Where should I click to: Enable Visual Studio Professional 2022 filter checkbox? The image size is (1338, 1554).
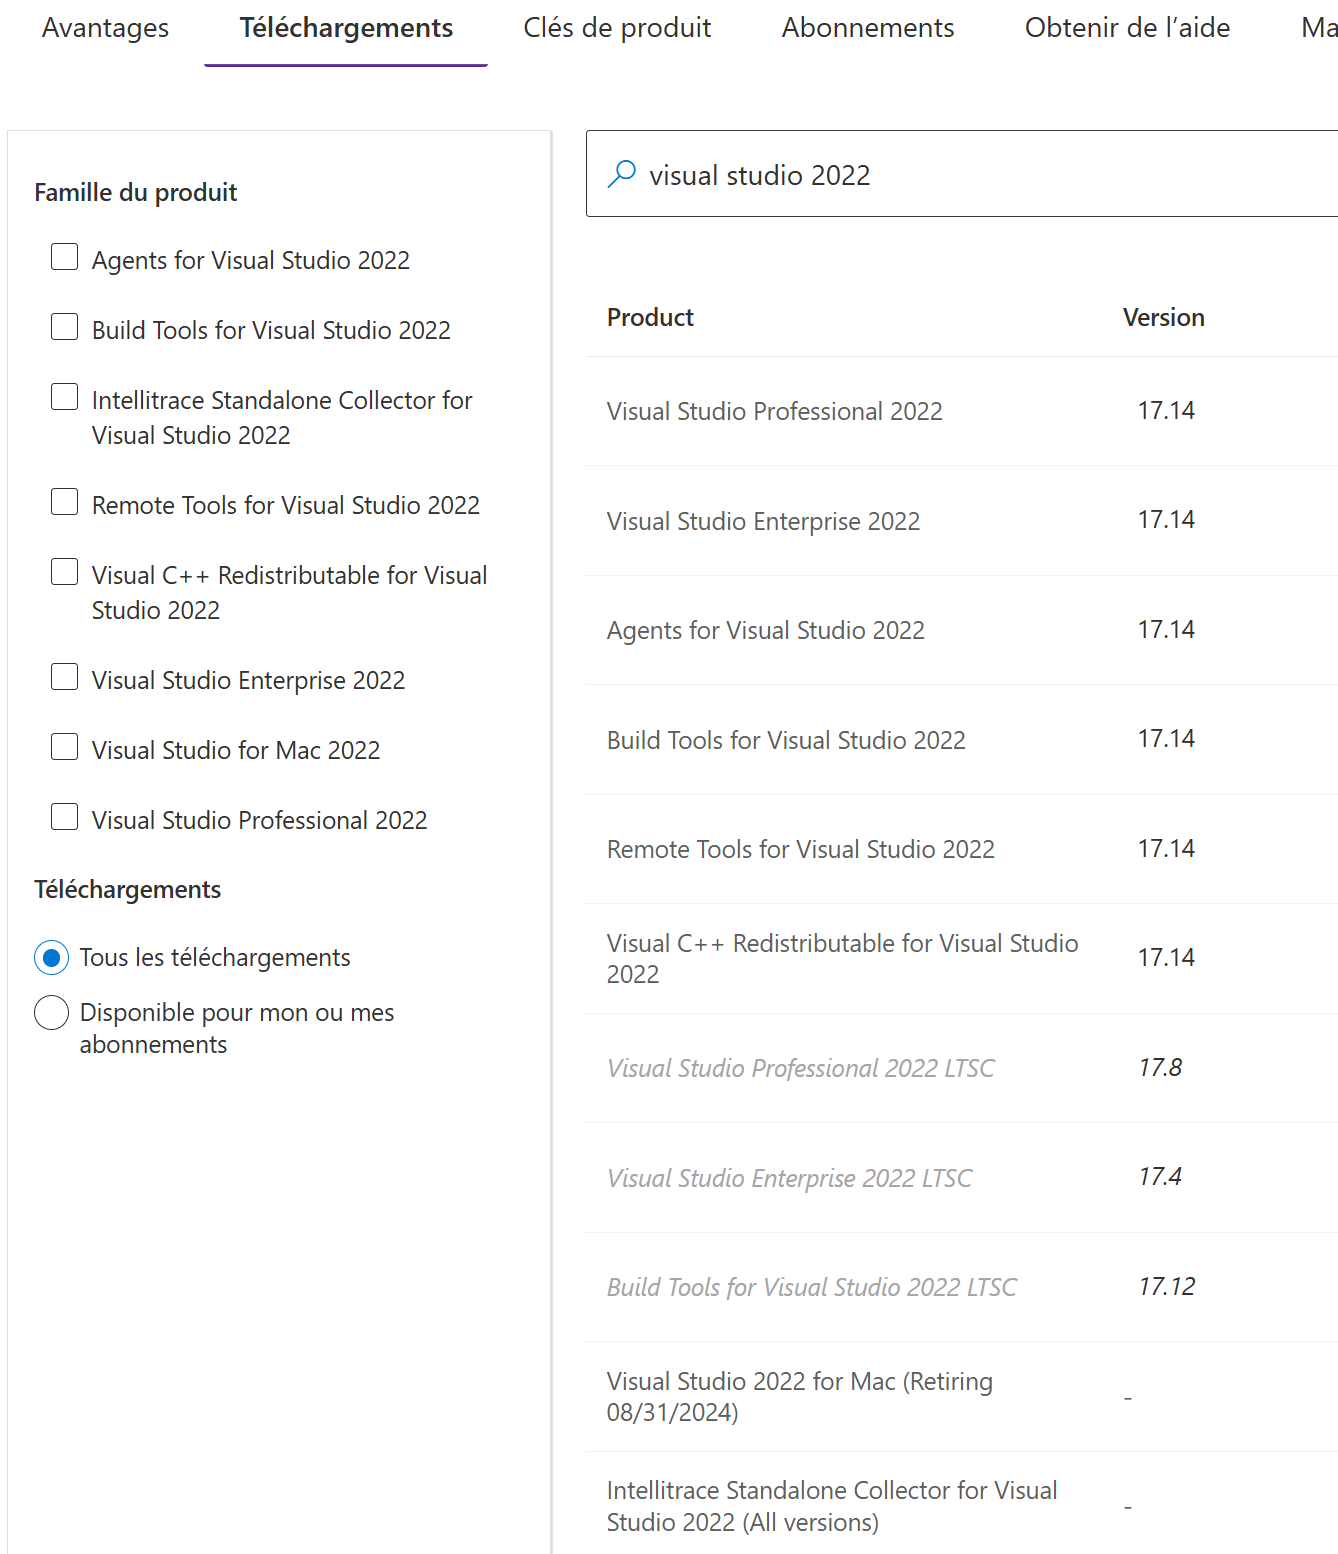point(65,817)
